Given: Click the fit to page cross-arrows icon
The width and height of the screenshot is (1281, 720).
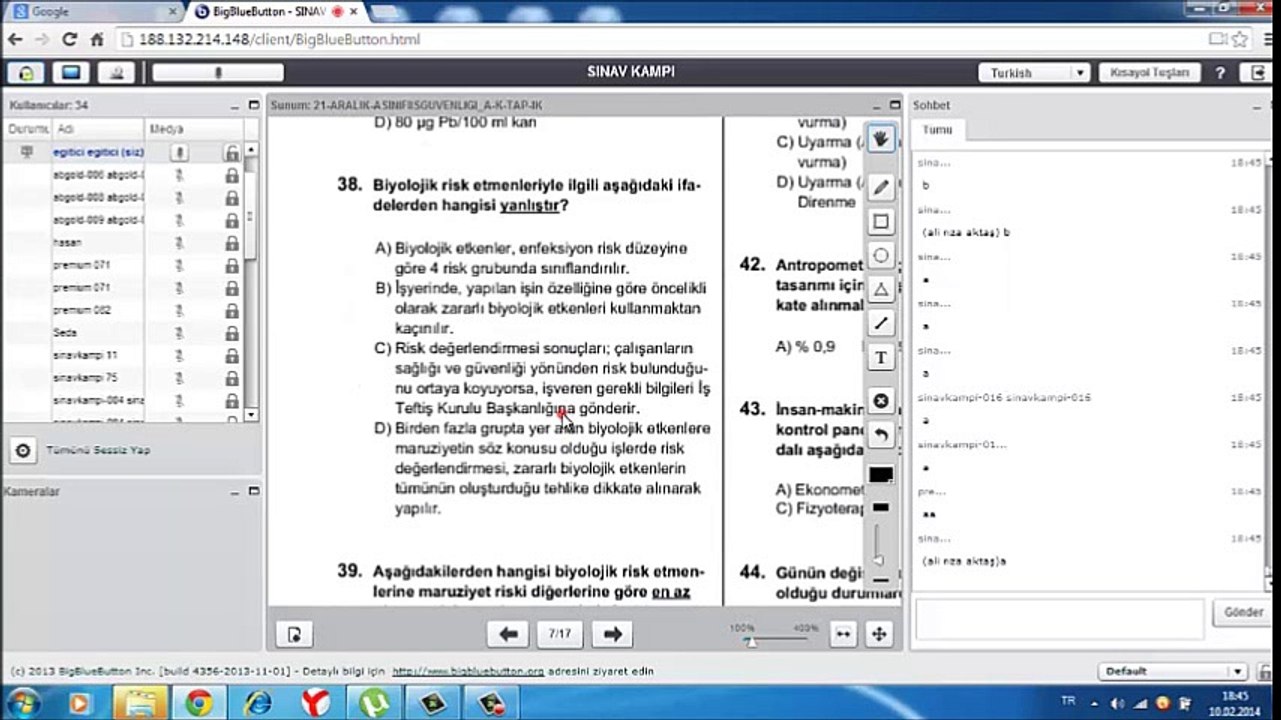Looking at the screenshot, I should click(879, 633).
